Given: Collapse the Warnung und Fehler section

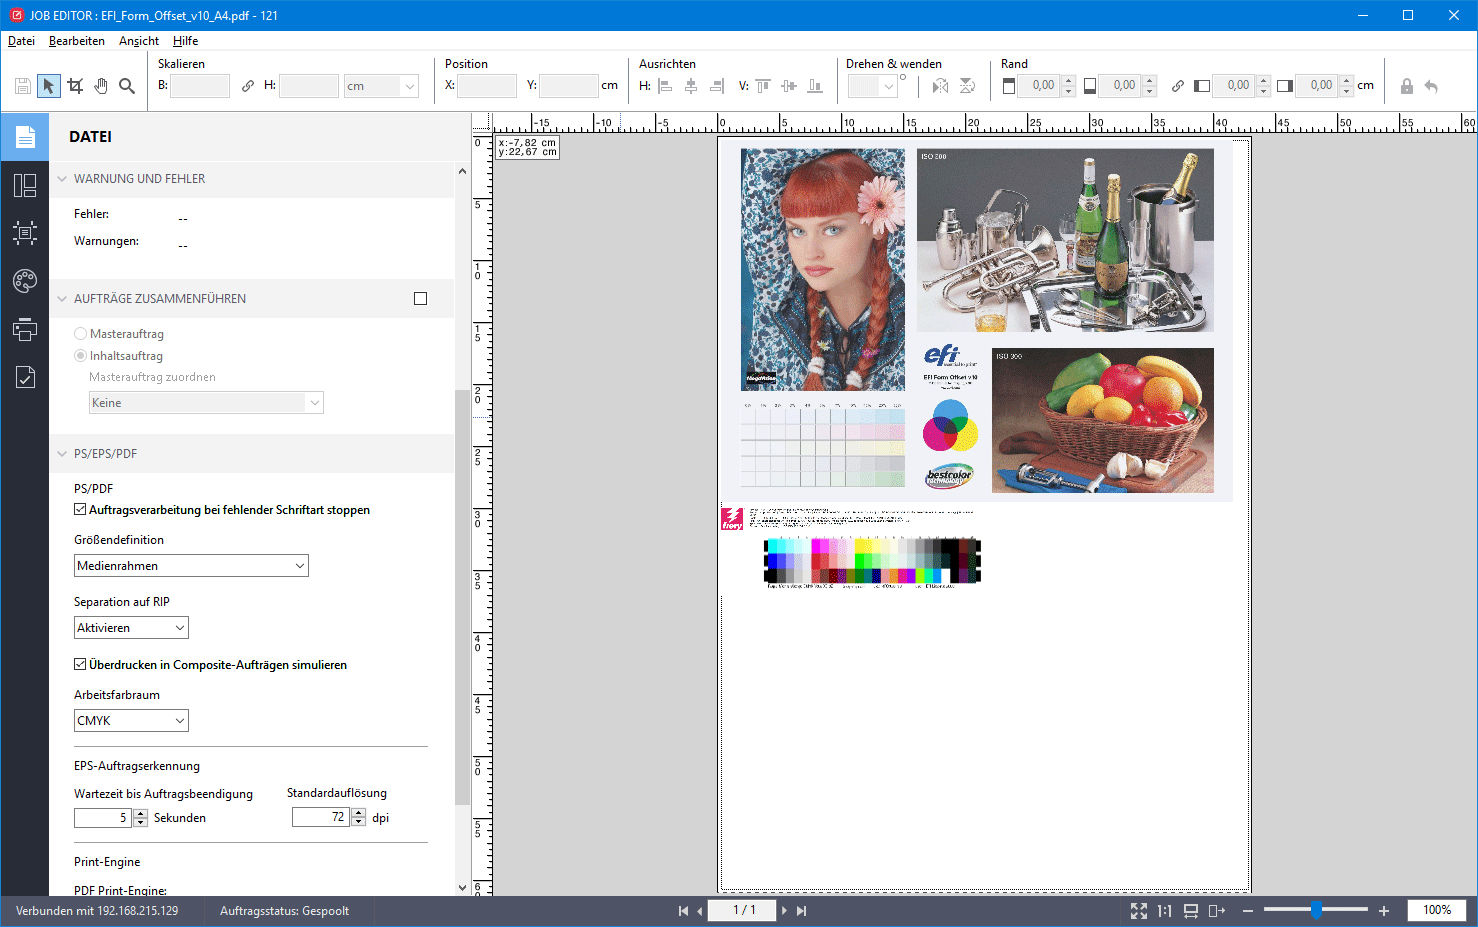Looking at the screenshot, I should pos(63,179).
